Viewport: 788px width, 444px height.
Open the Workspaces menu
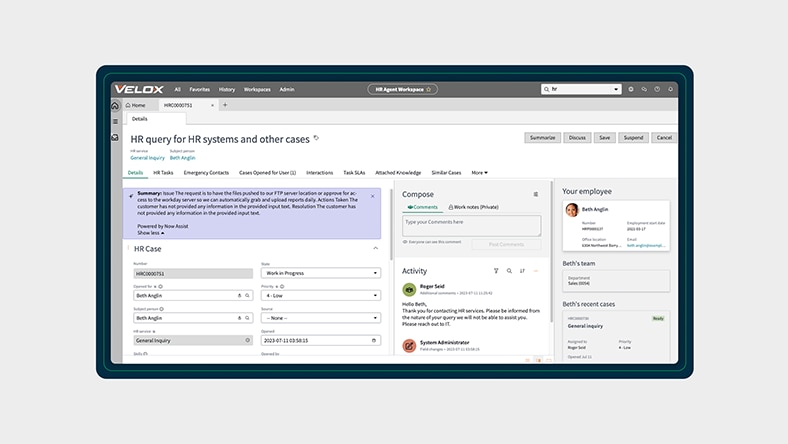257,90
